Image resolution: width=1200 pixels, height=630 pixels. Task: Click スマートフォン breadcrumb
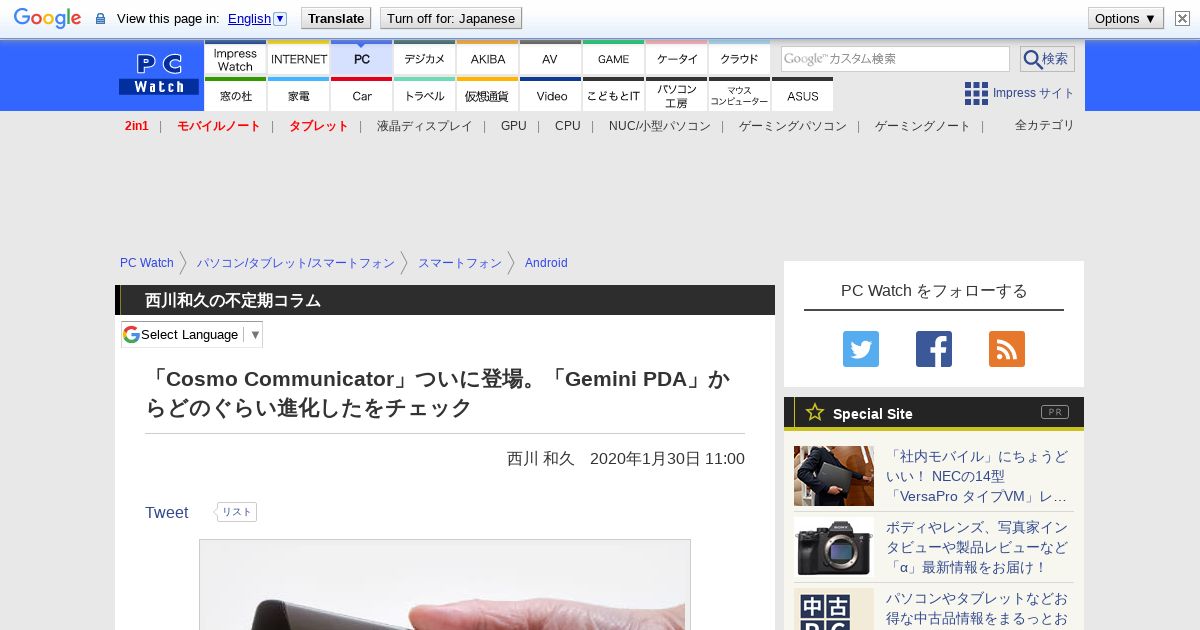(x=460, y=263)
